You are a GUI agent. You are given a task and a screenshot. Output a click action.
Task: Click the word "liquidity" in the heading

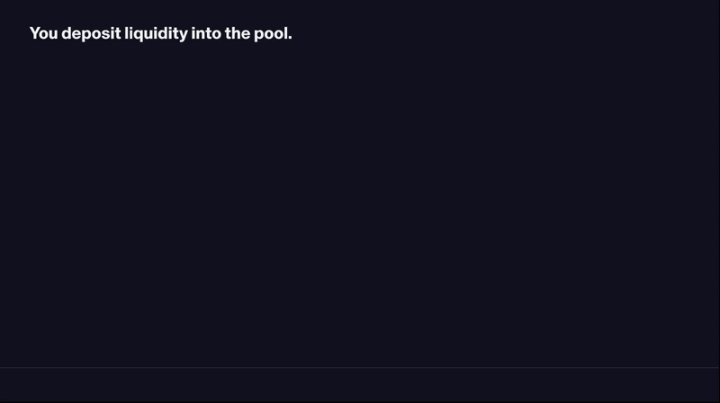point(155,33)
